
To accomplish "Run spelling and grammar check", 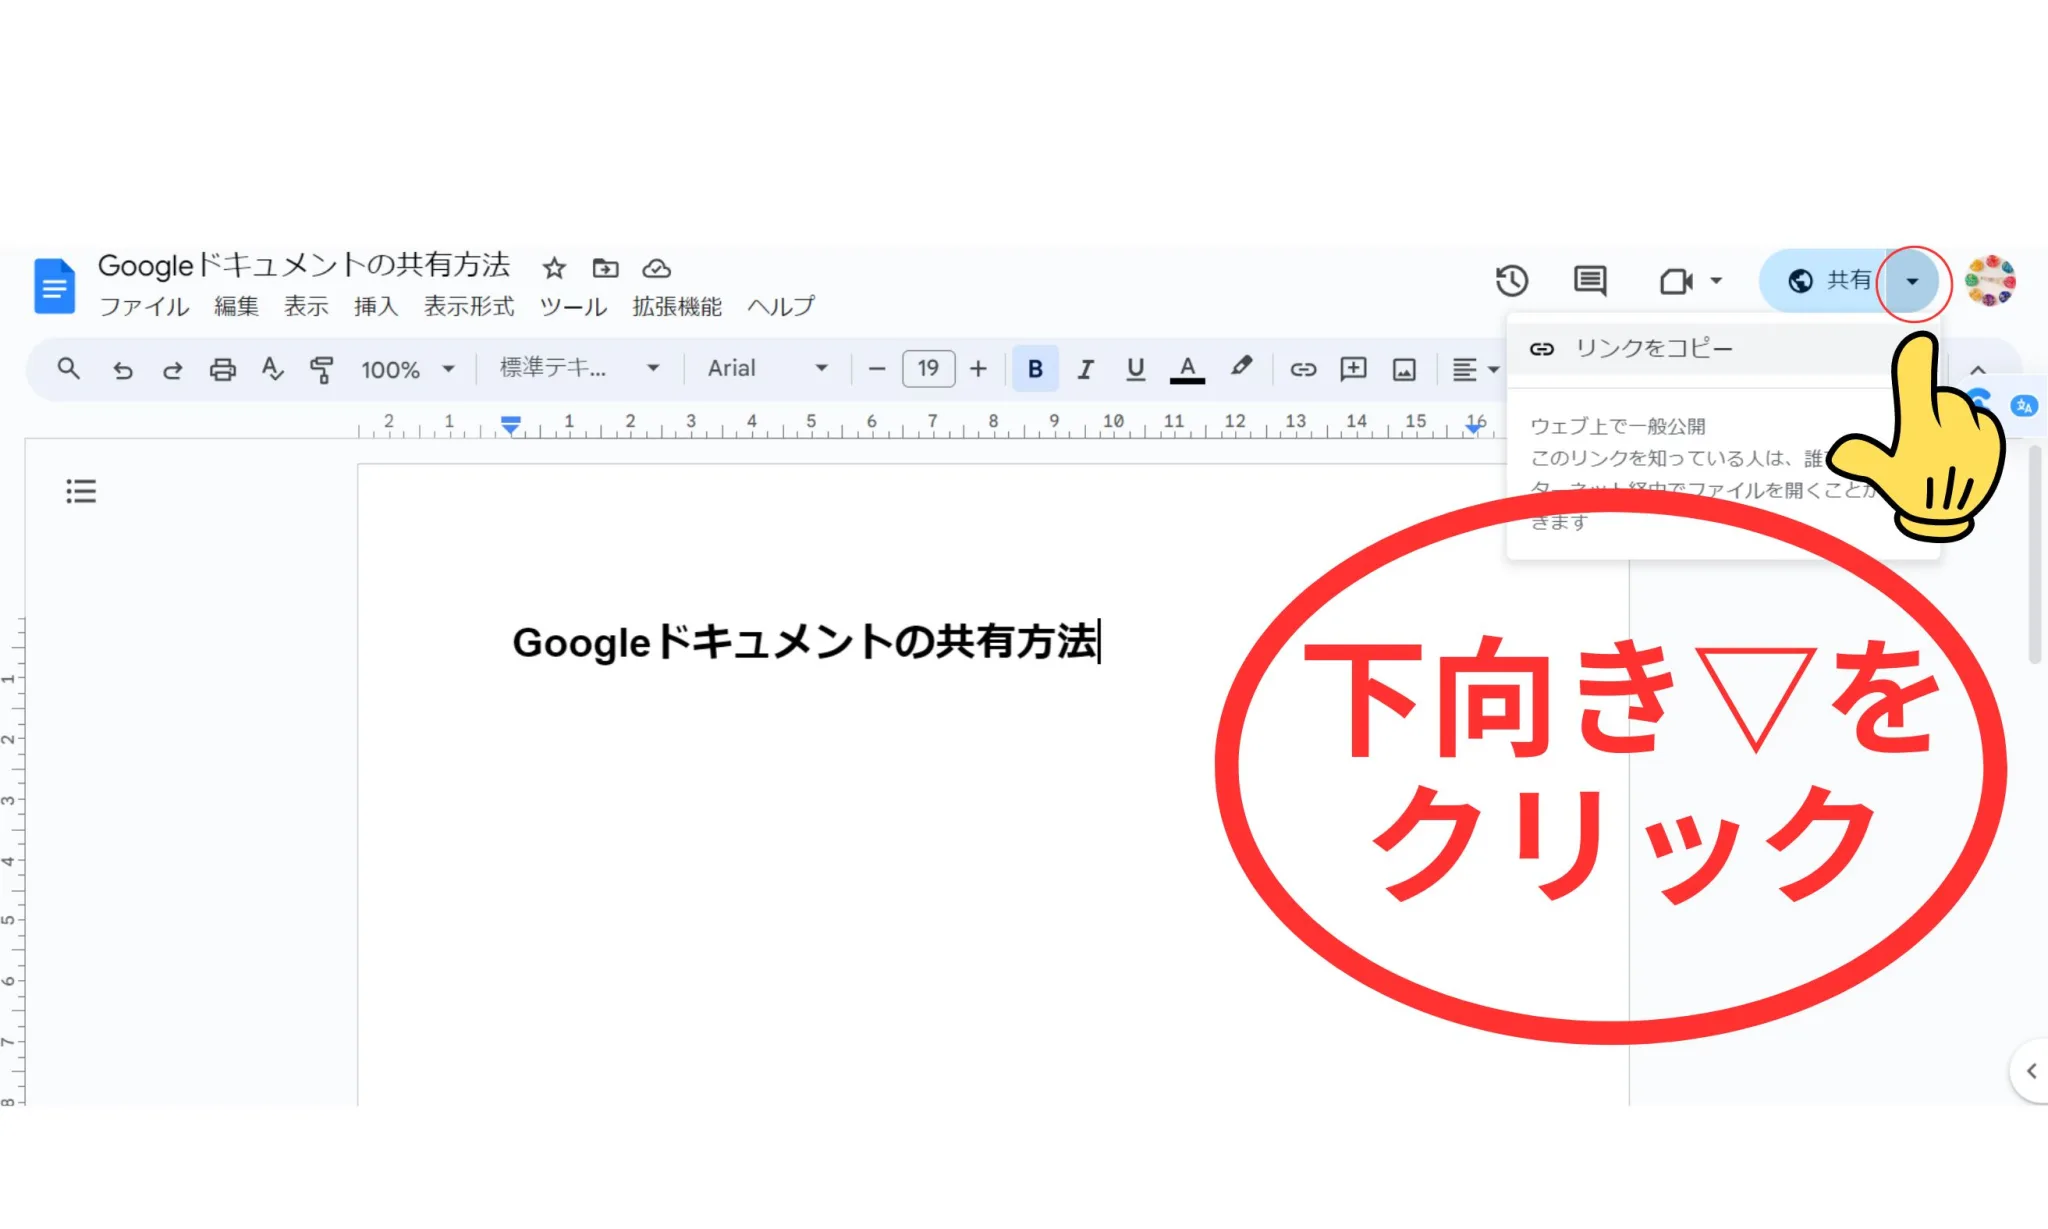I will [x=272, y=370].
